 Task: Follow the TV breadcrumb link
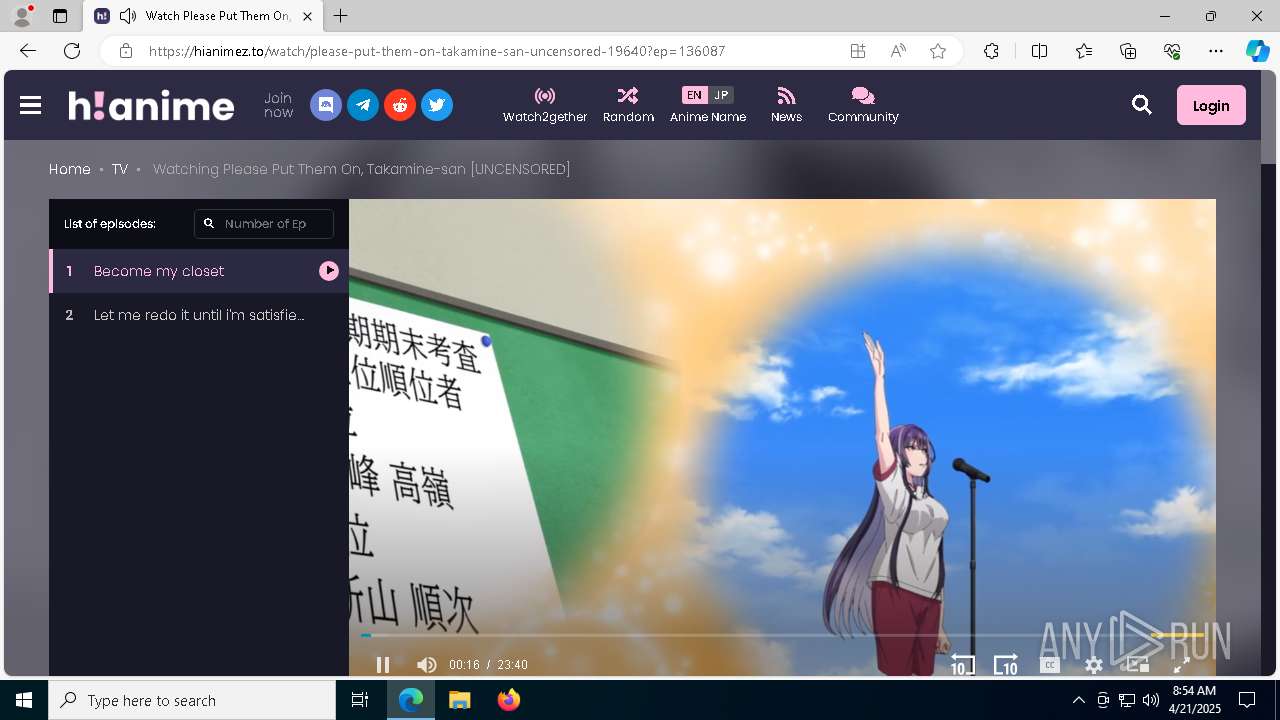click(x=120, y=169)
